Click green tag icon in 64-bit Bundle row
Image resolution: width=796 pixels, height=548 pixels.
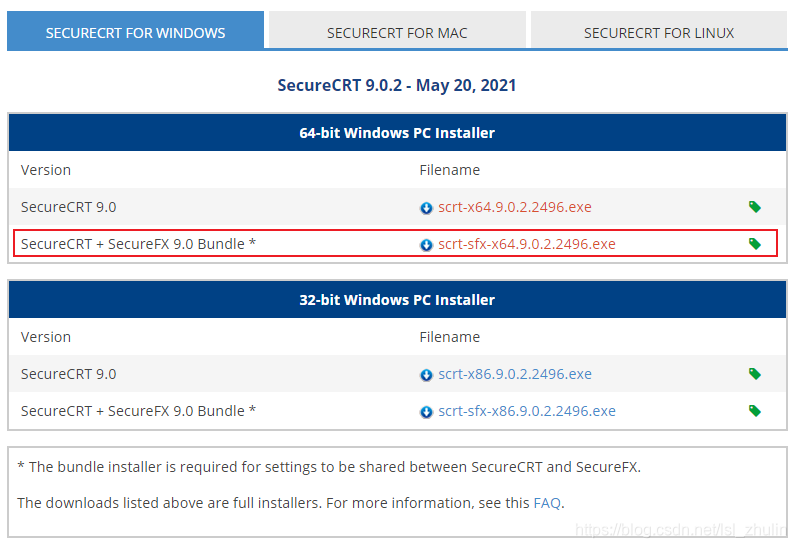pyautogui.click(x=755, y=244)
